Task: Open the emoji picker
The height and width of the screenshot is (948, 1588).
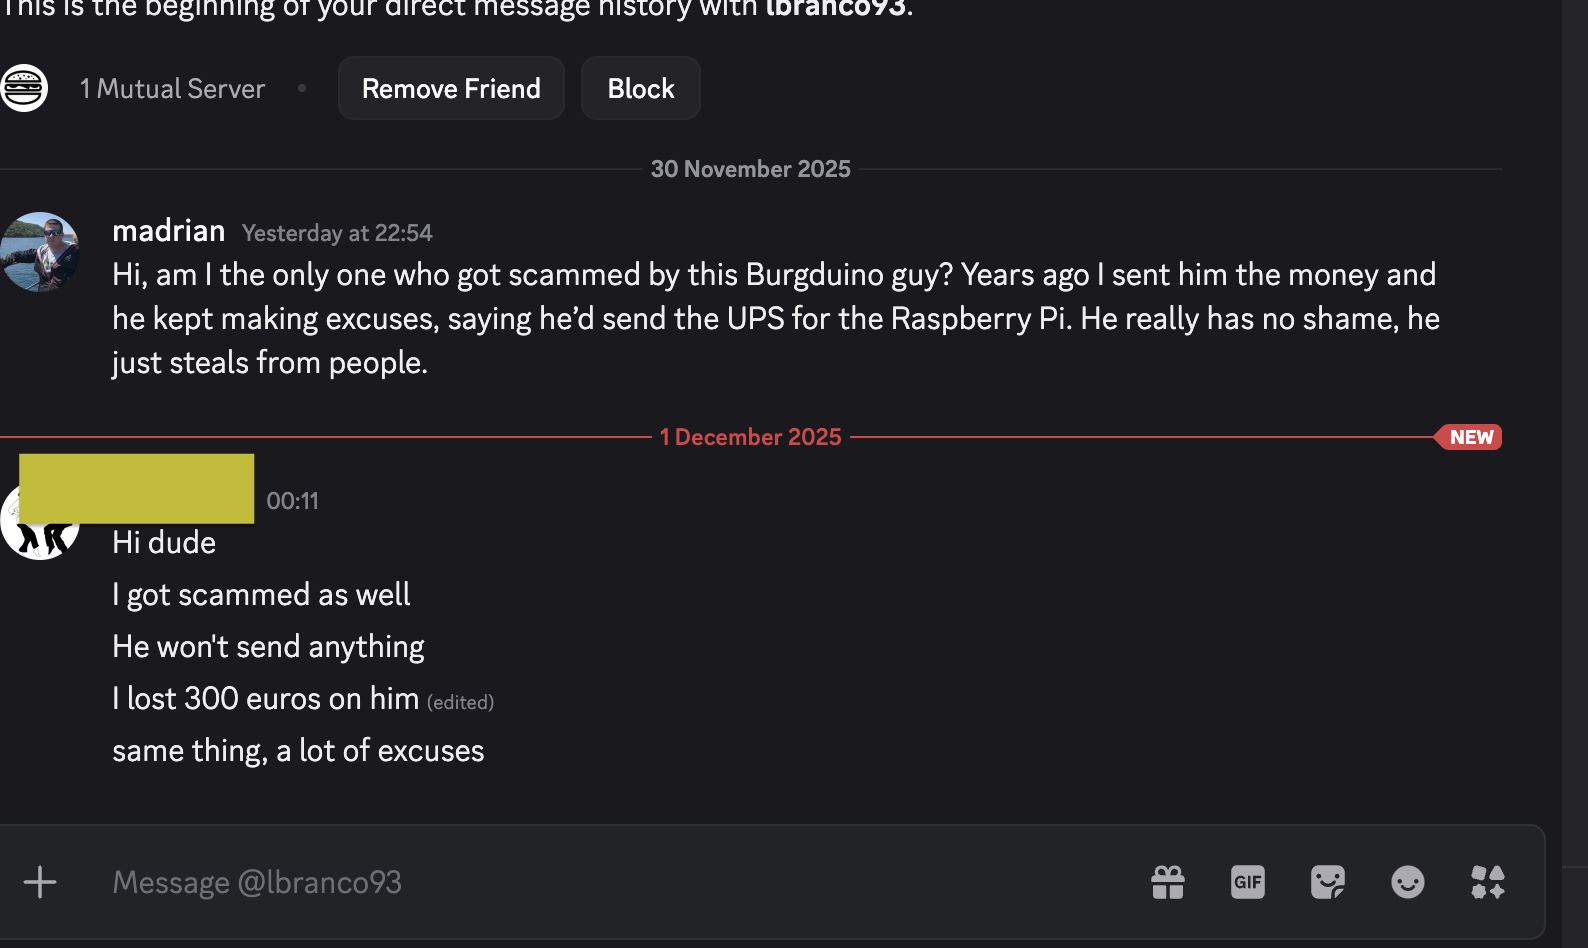Action: pos(1407,882)
